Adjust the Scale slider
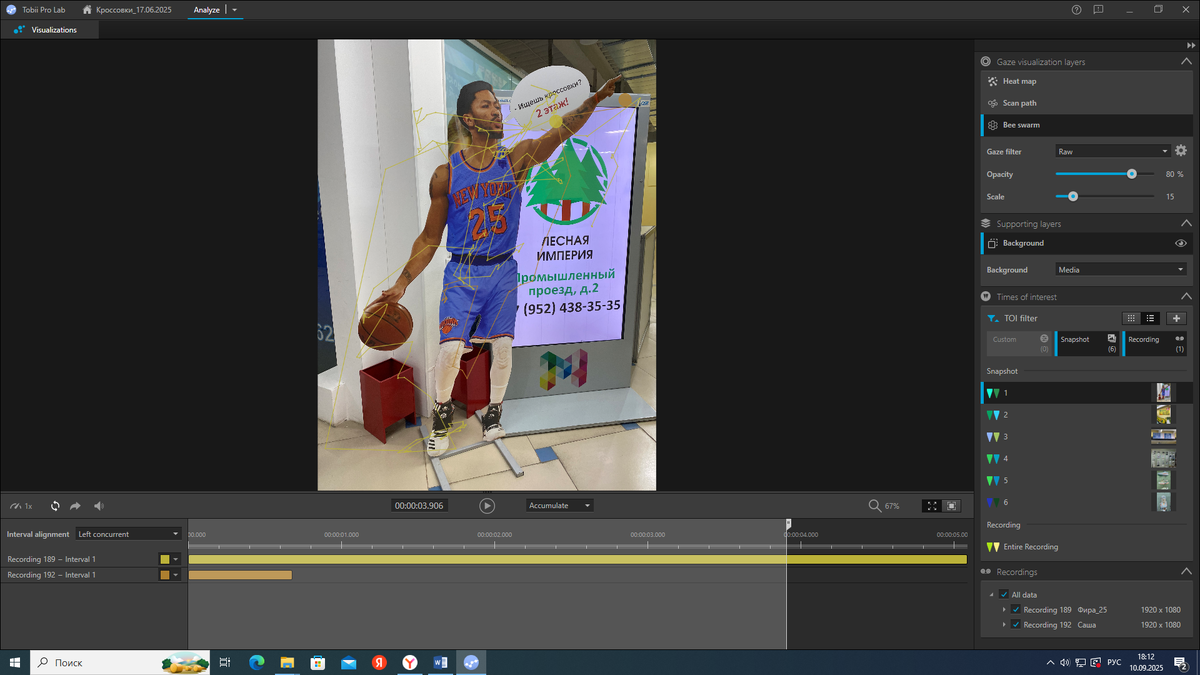Viewport: 1200px width, 675px height. [x=1073, y=196]
